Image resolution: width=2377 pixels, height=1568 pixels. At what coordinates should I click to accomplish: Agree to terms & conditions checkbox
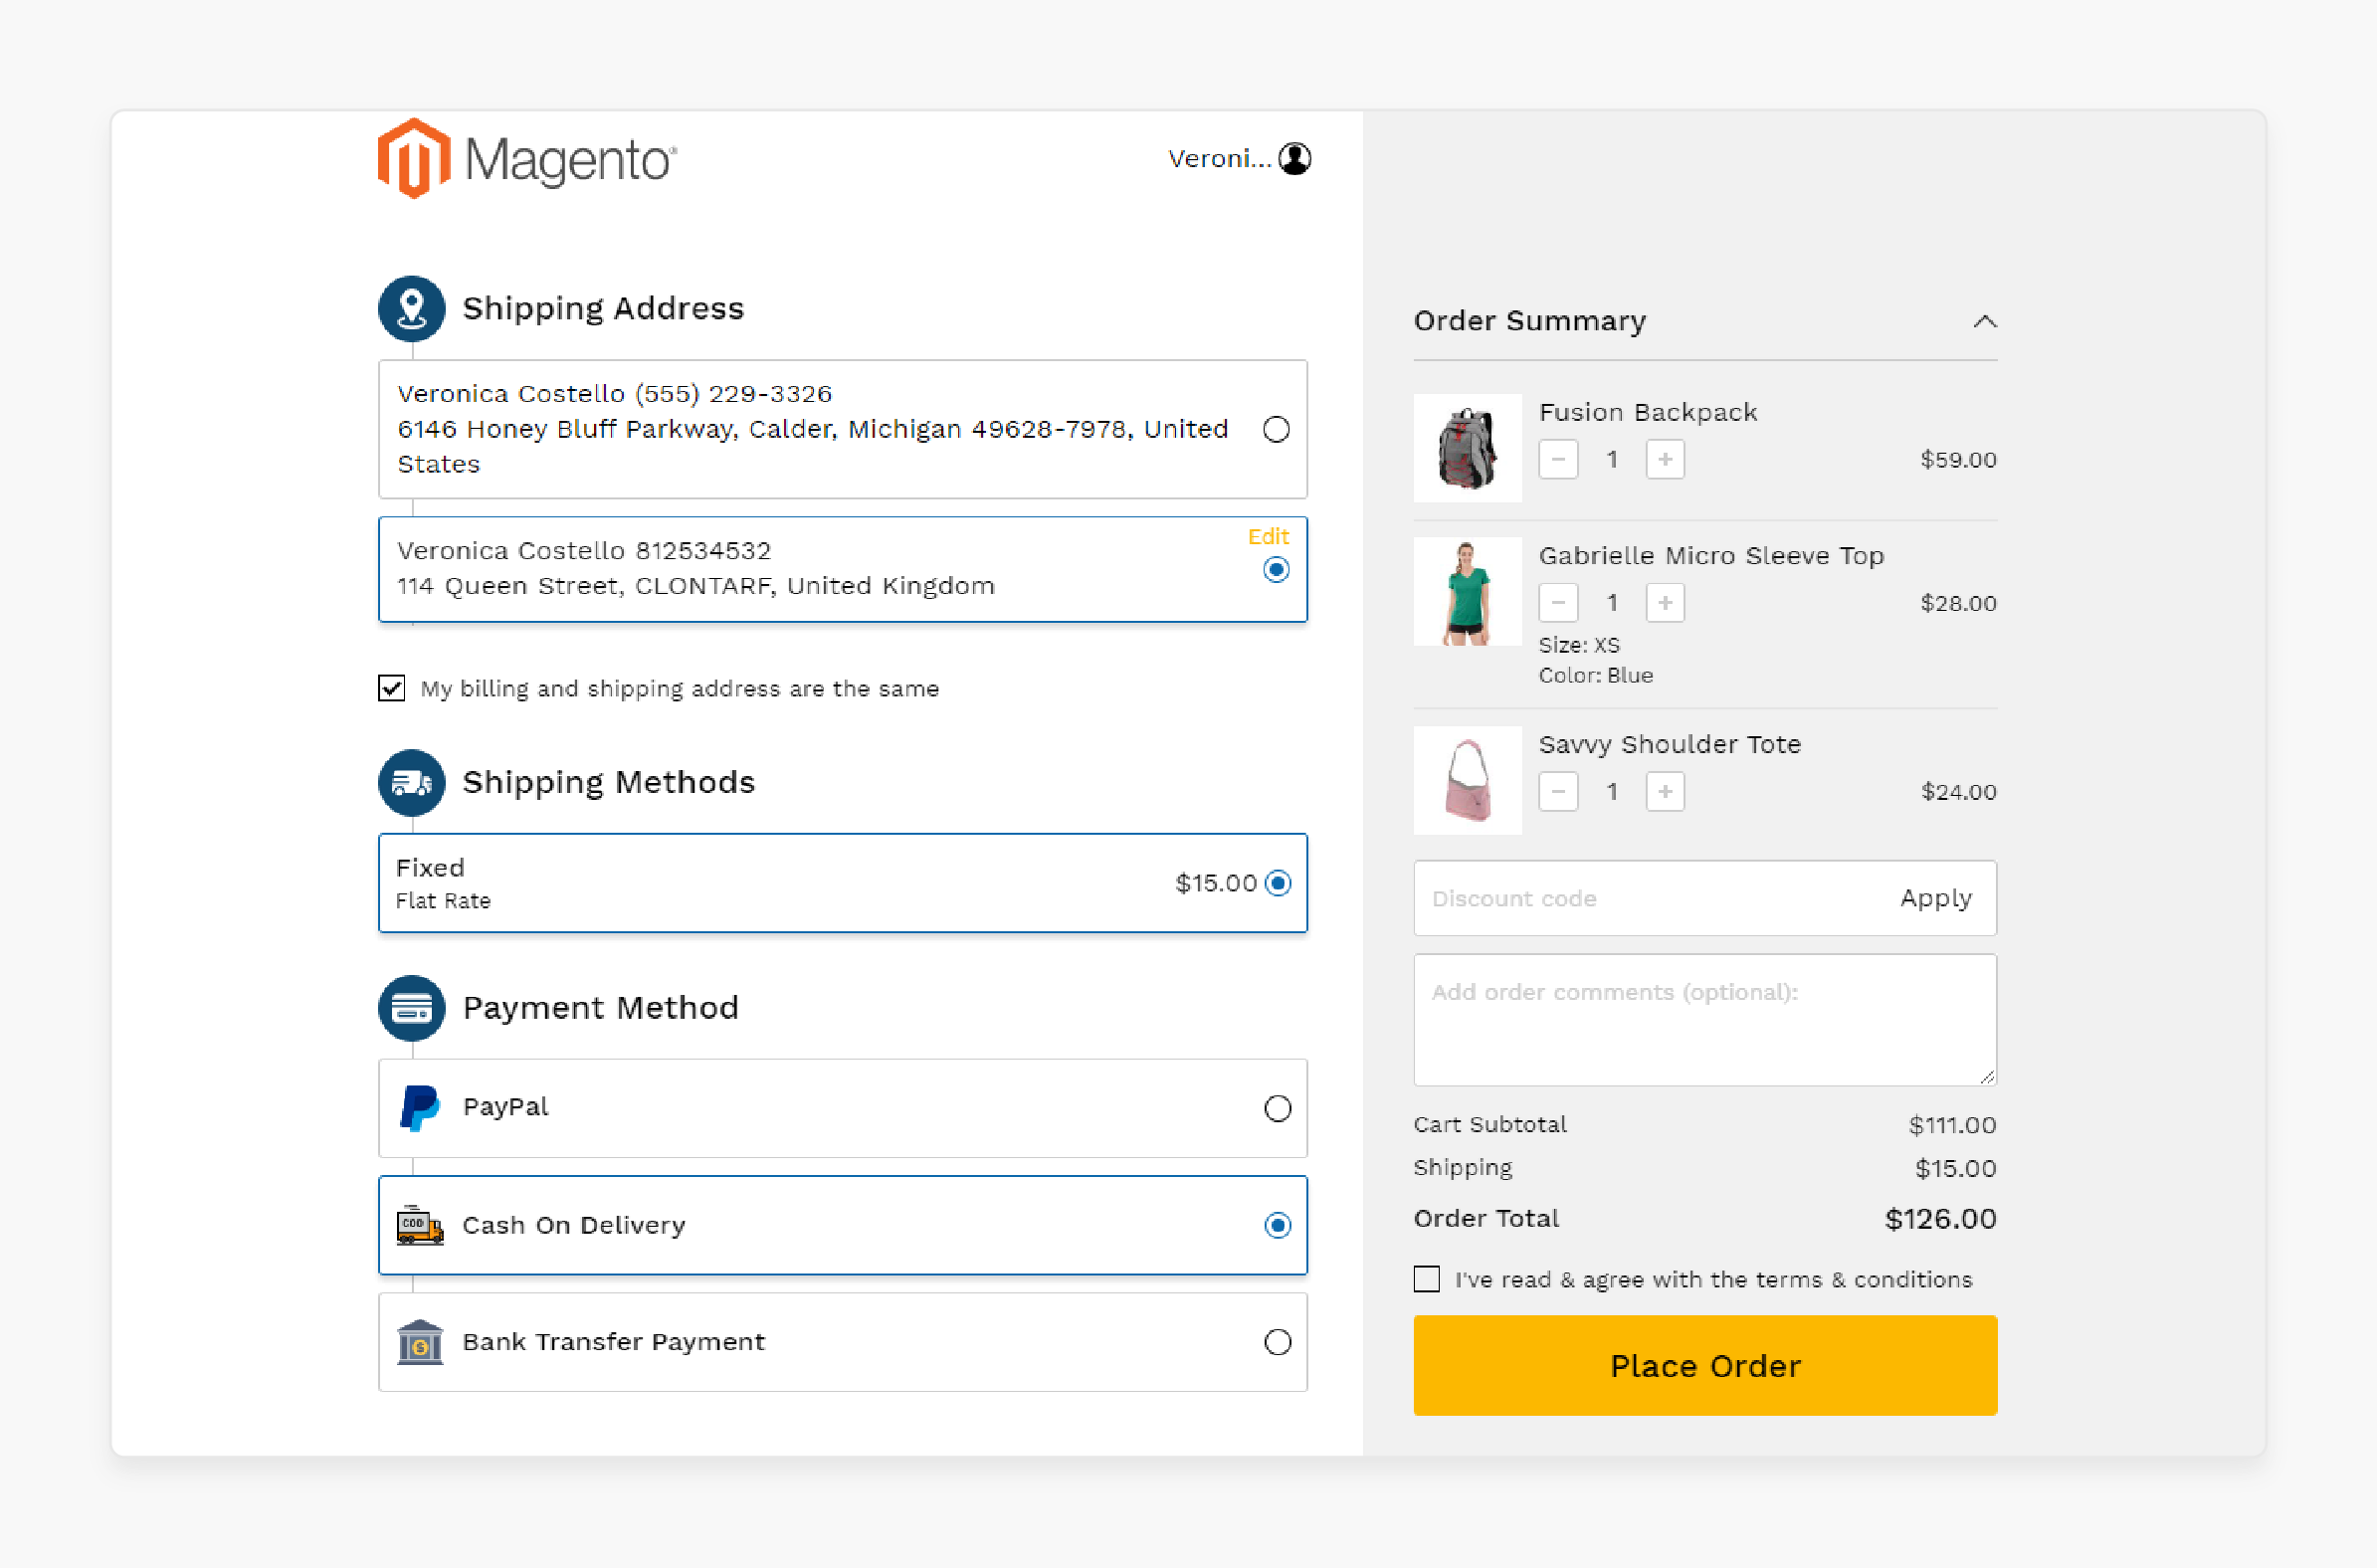pos(1427,1279)
